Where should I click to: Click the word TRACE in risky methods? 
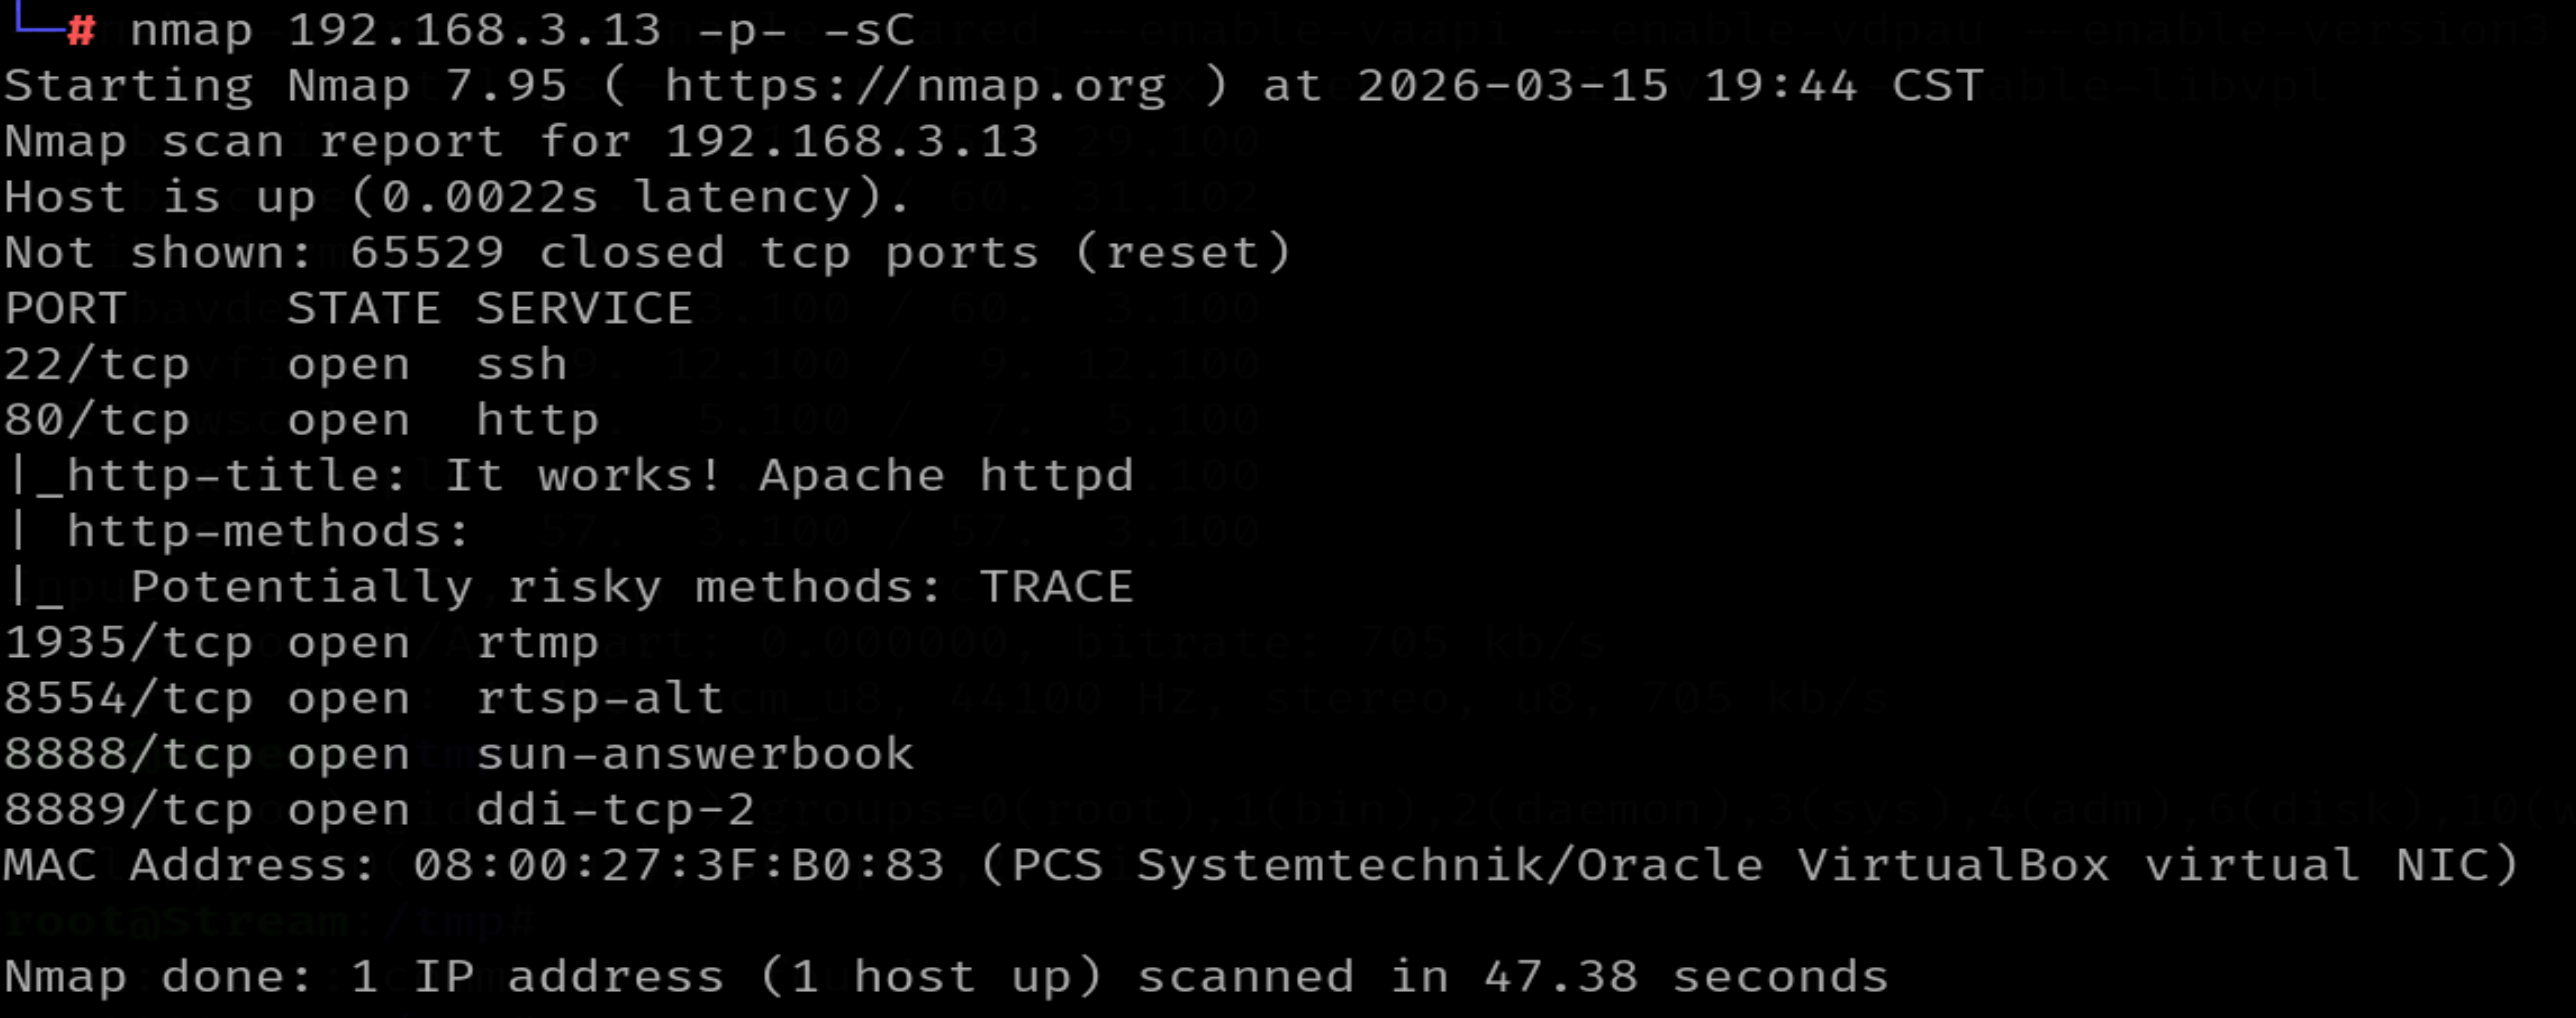1056,587
